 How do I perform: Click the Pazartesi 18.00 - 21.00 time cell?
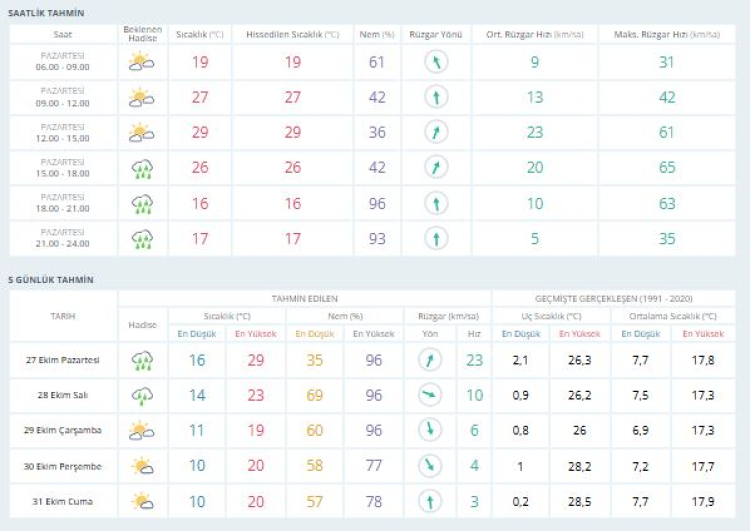pos(62,204)
